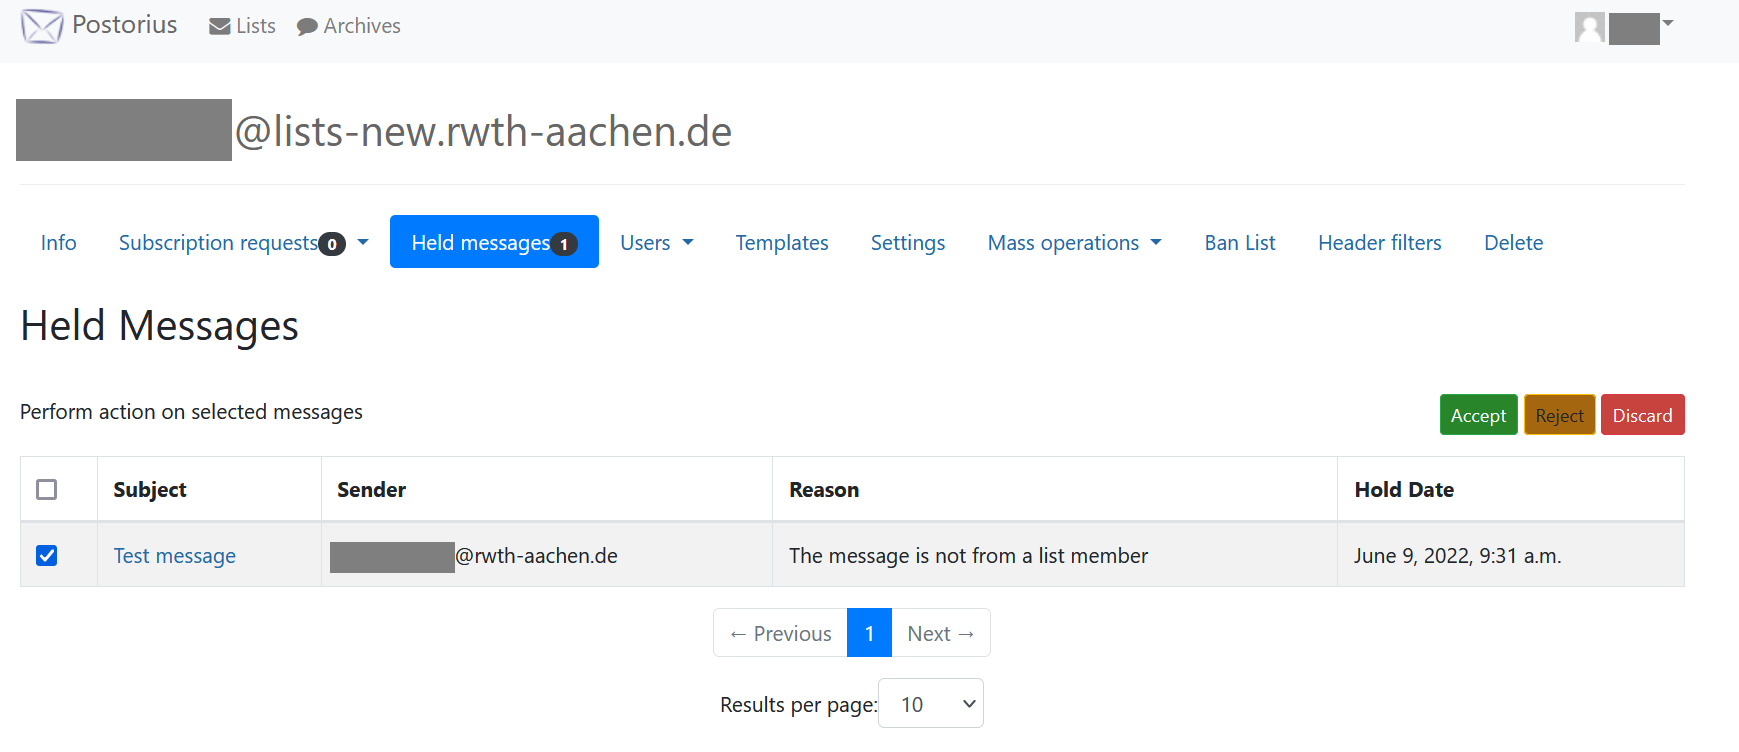Toggle the select-all messages checkbox
Viewport: 1739px width, 752px height.
coord(47,489)
